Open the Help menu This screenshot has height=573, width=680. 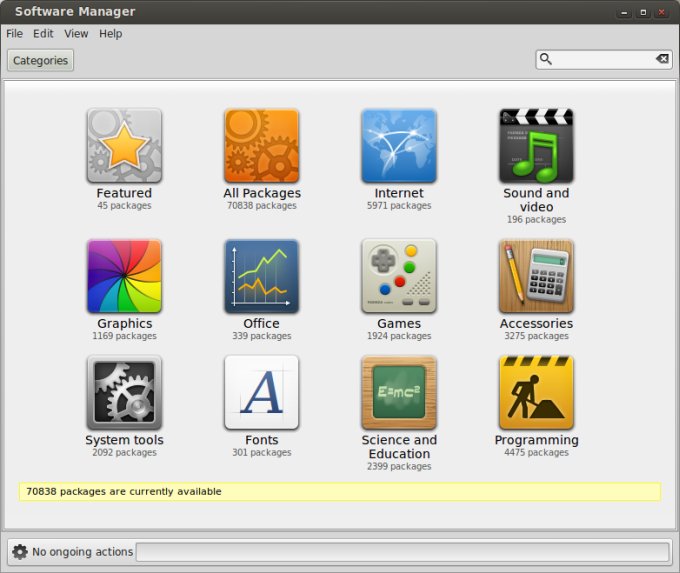[x=110, y=34]
